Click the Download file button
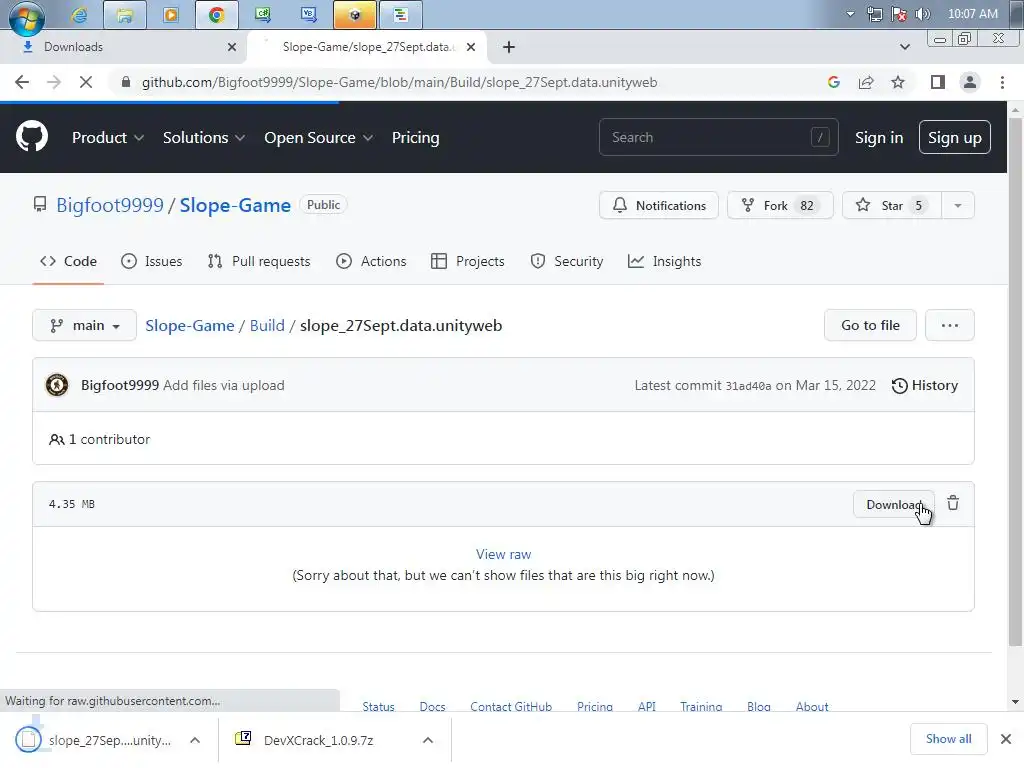Image resolution: width=1024 pixels, height=768 pixels. click(x=893, y=504)
